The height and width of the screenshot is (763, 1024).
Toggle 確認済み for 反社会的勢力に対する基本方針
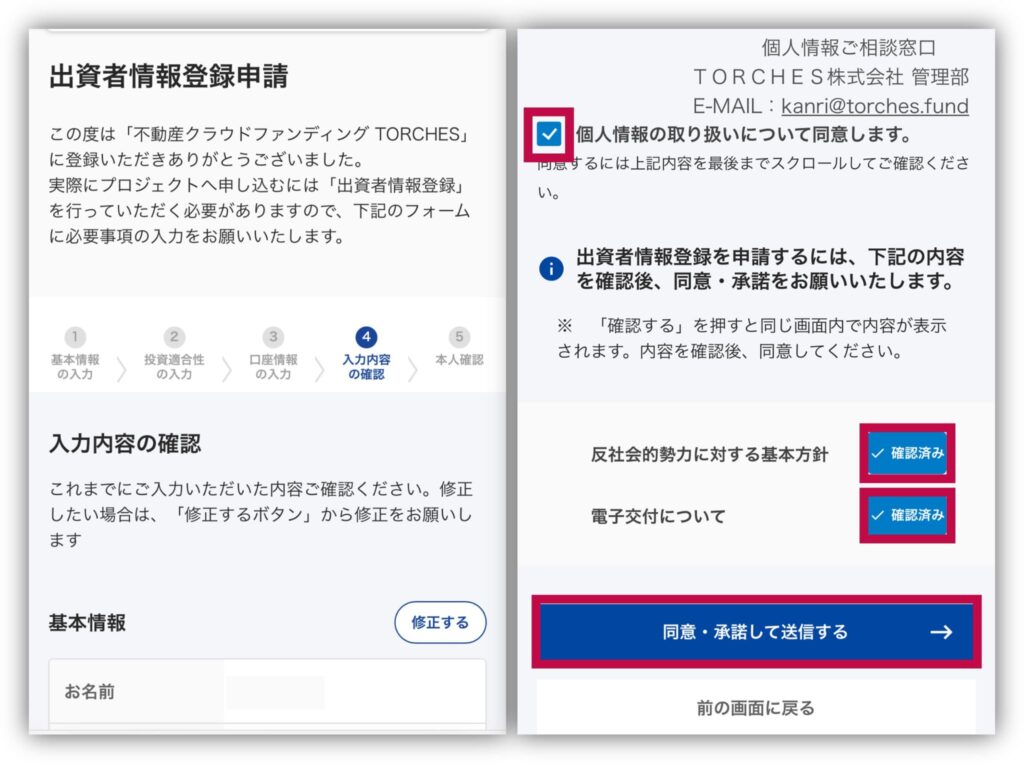[x=907, y=453]
